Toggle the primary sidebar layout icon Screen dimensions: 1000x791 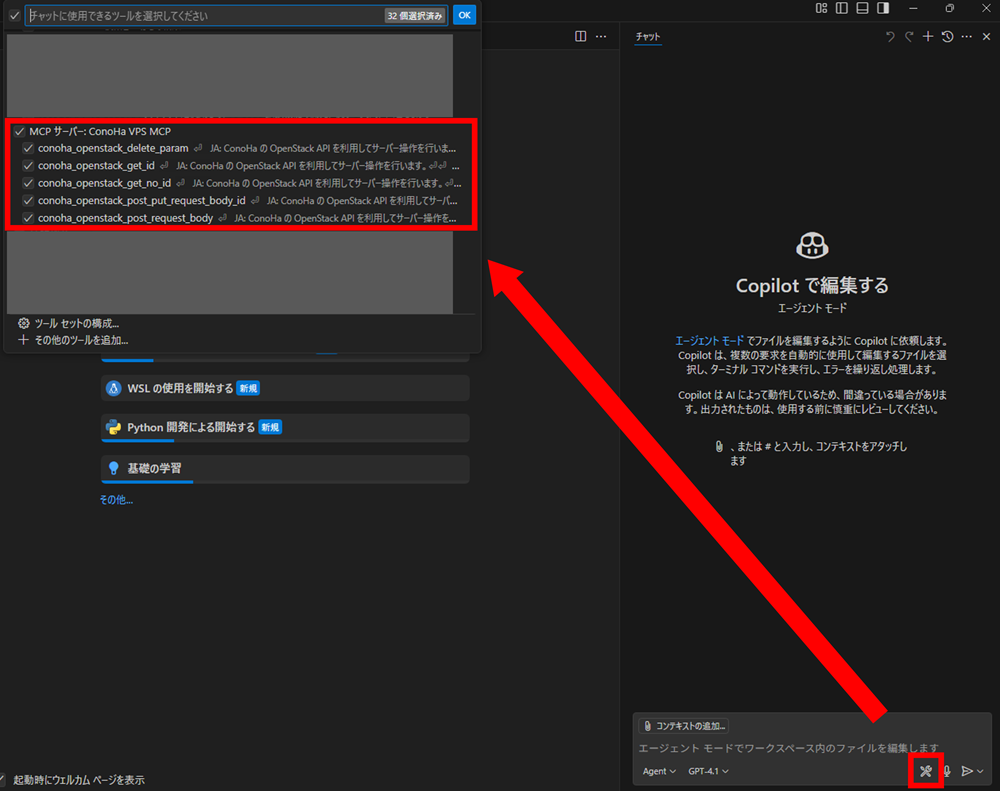(x=842, y=9)
